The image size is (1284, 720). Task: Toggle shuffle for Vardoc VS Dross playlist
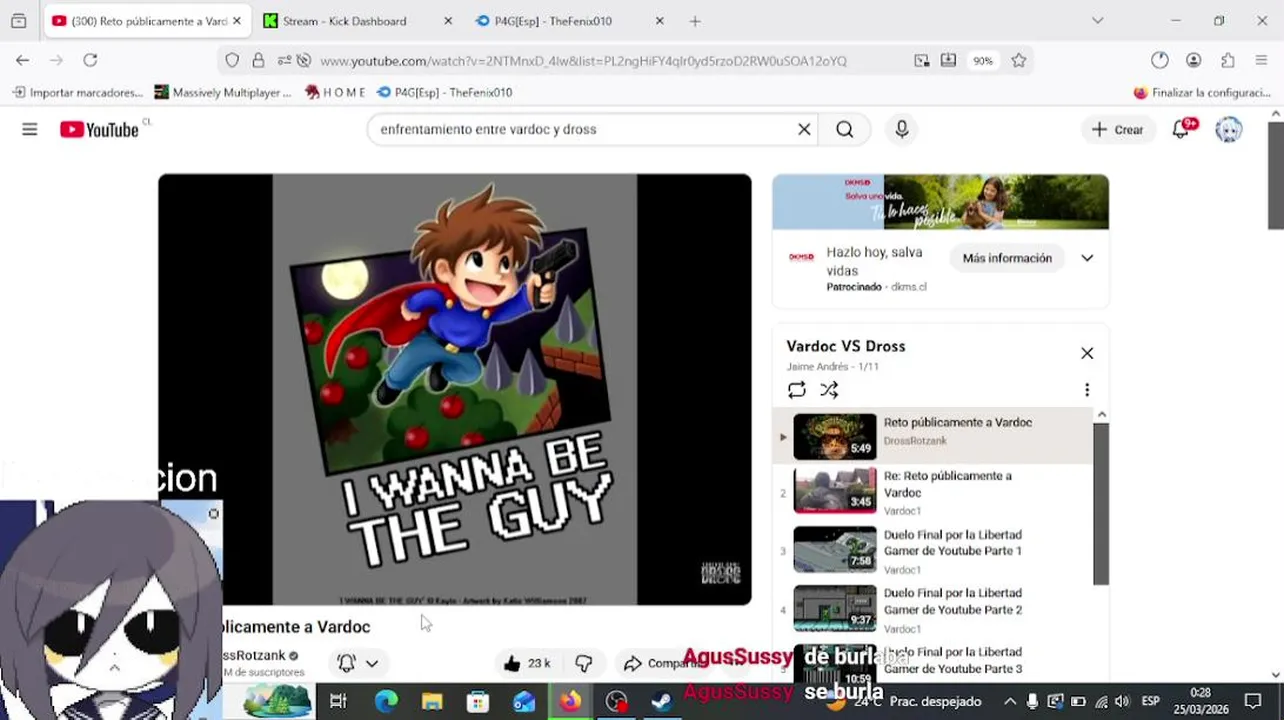point(829,390)
